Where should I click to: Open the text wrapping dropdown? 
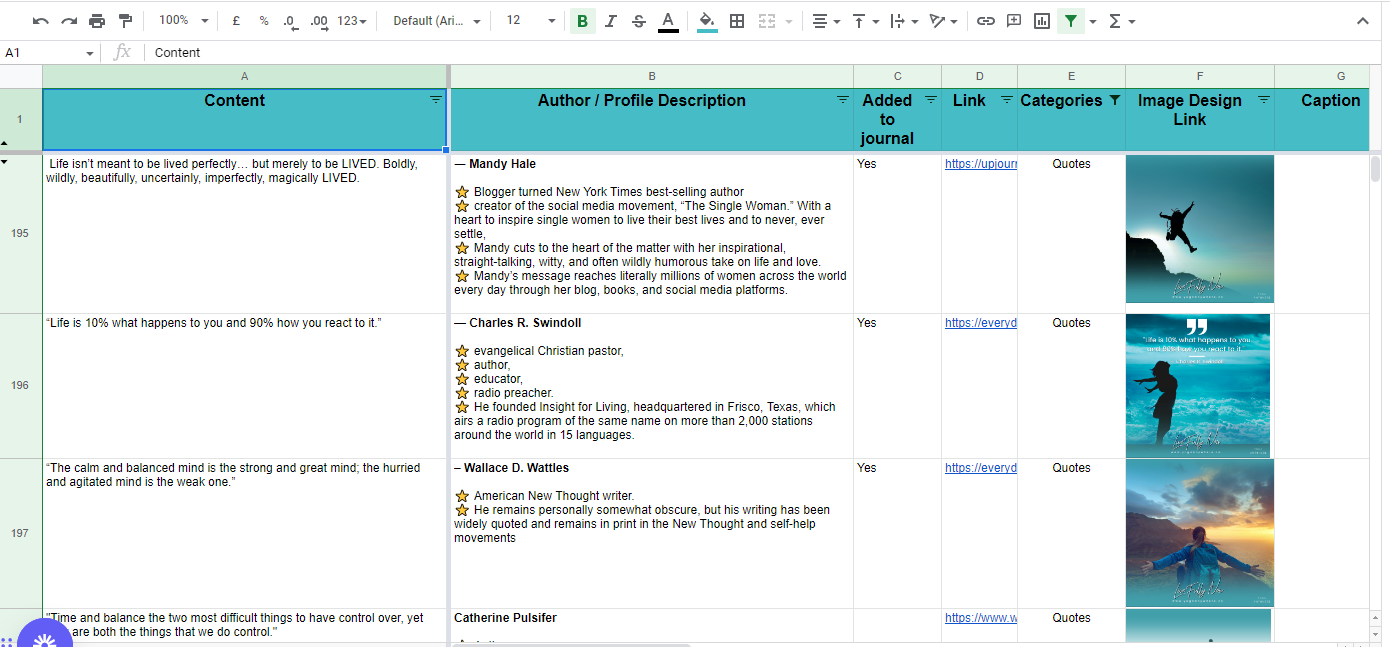click(x=904, y=21)
